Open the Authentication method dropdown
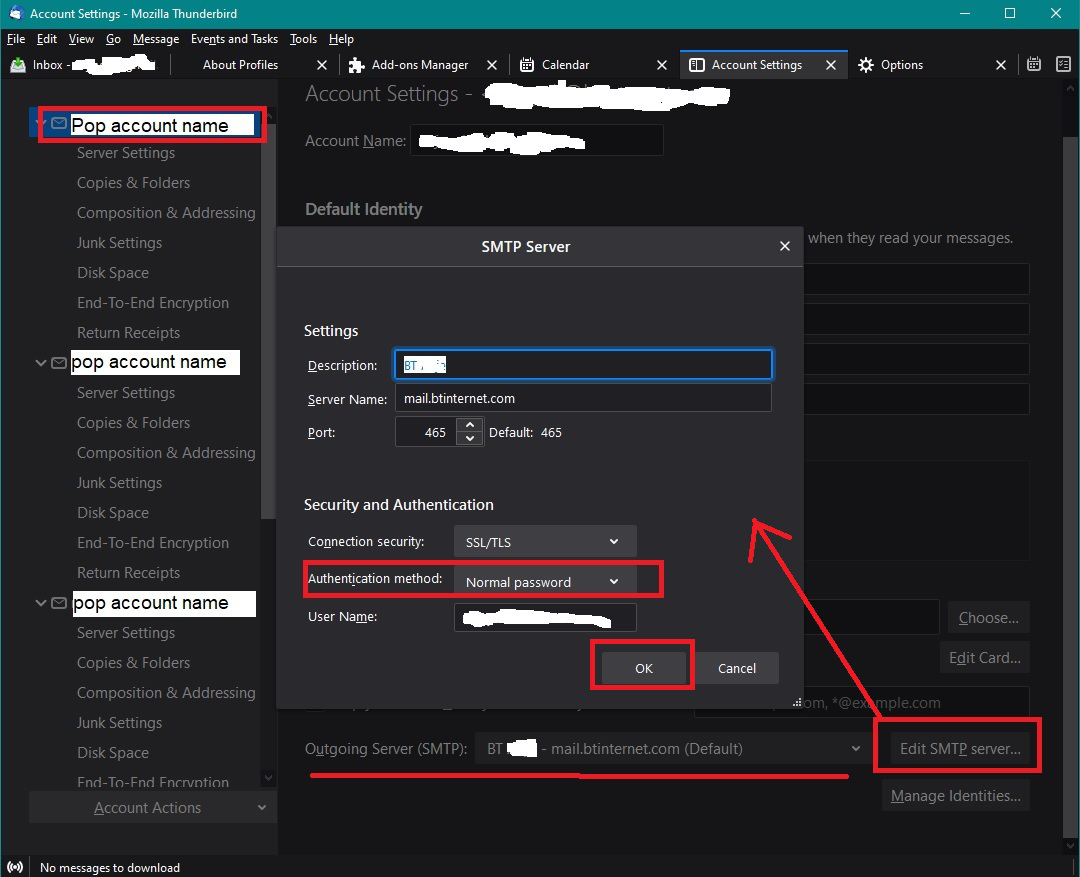The image size is (1080, 877). click(545, 581)
